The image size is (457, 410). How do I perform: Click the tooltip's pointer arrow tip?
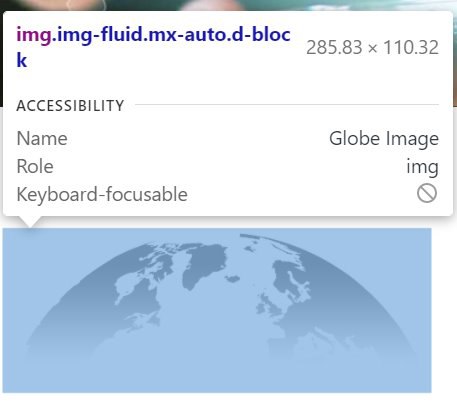(30, 226)
